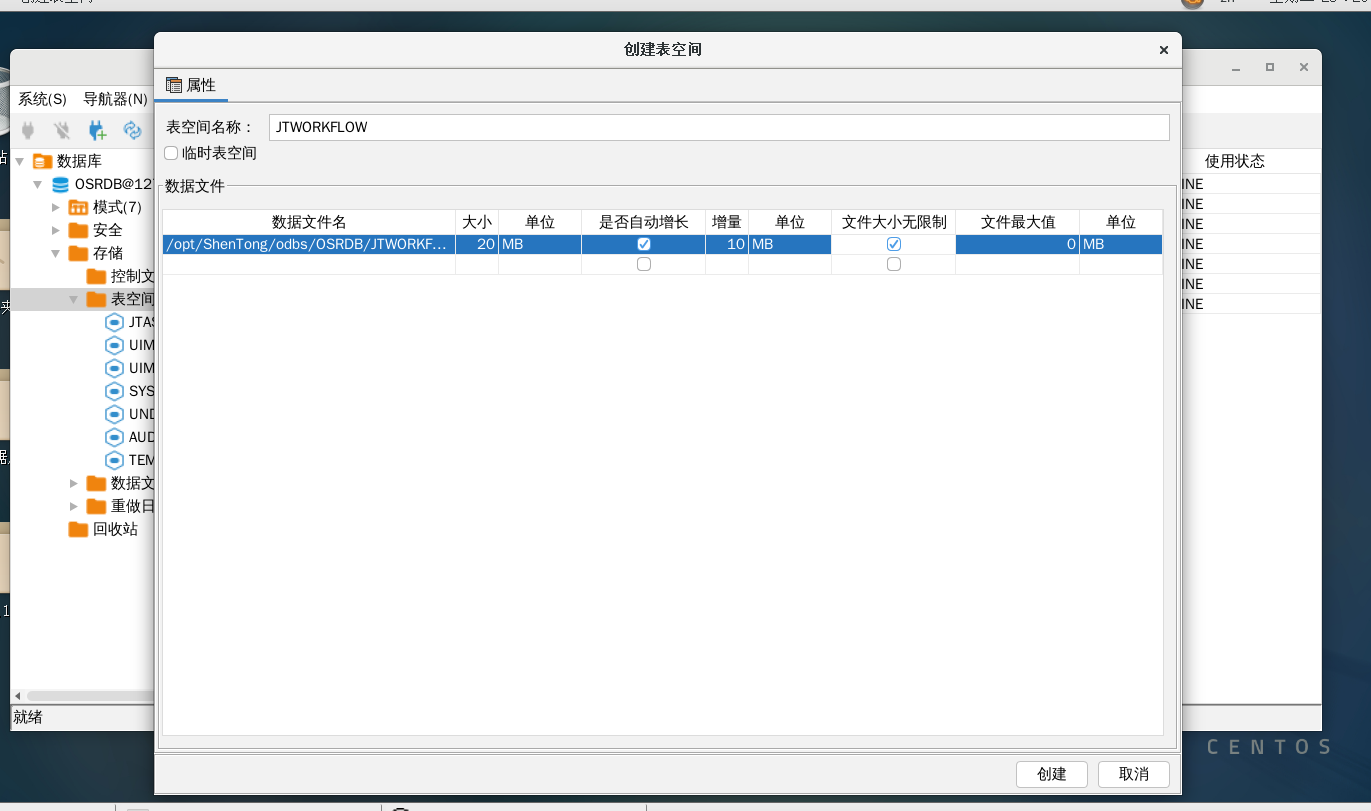Uncheck 是否自动增长 in the JTWORKFLOW file row
1371x811 pixels.
644,244
